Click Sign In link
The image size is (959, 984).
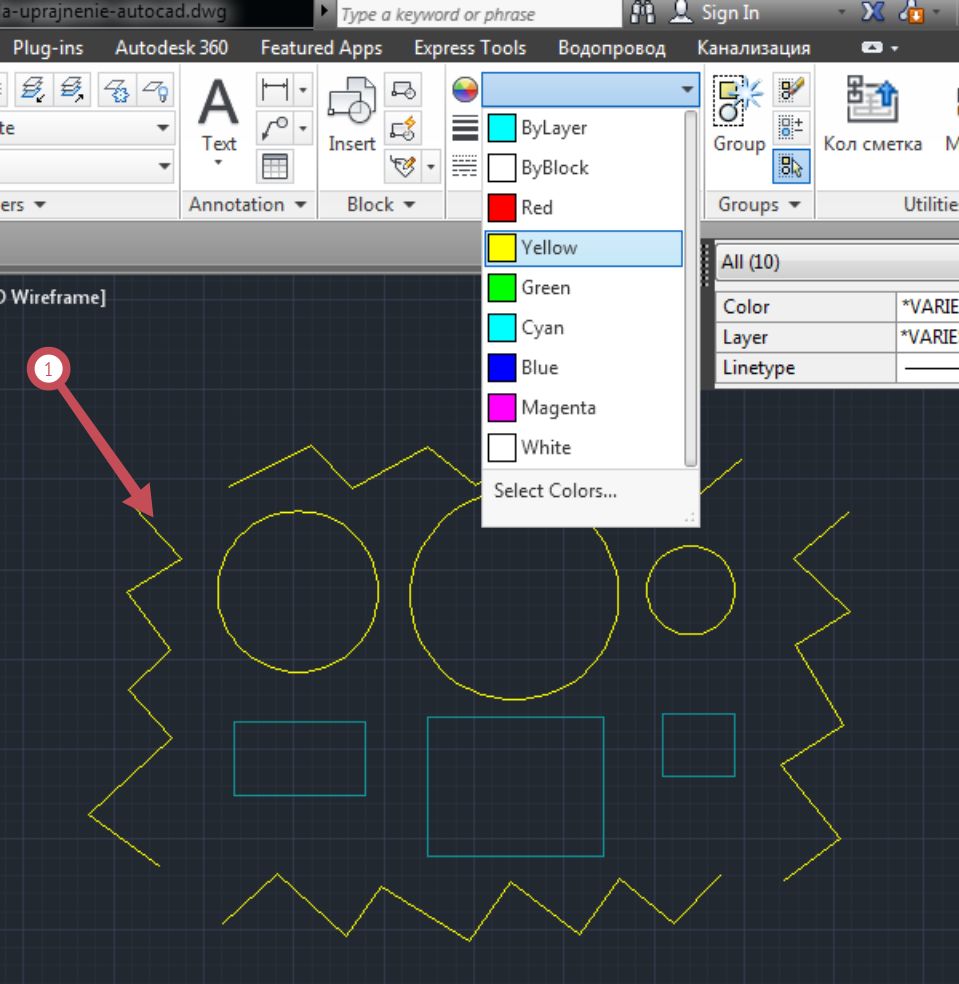point(730,13)
